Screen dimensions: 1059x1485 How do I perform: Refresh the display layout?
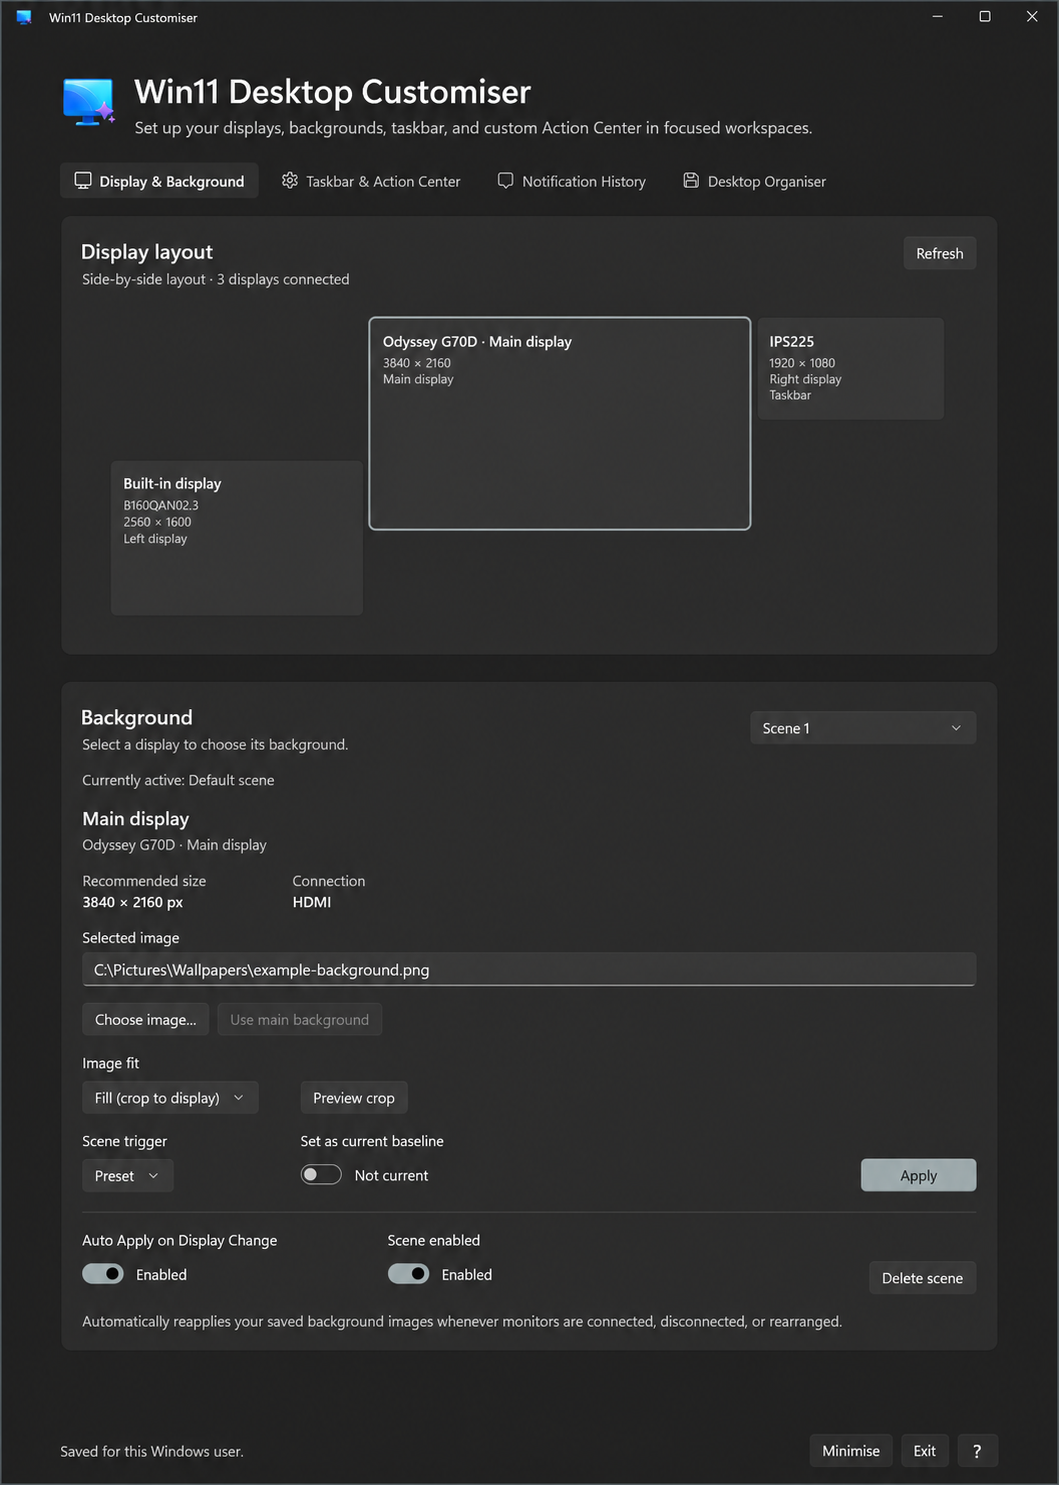939,253
